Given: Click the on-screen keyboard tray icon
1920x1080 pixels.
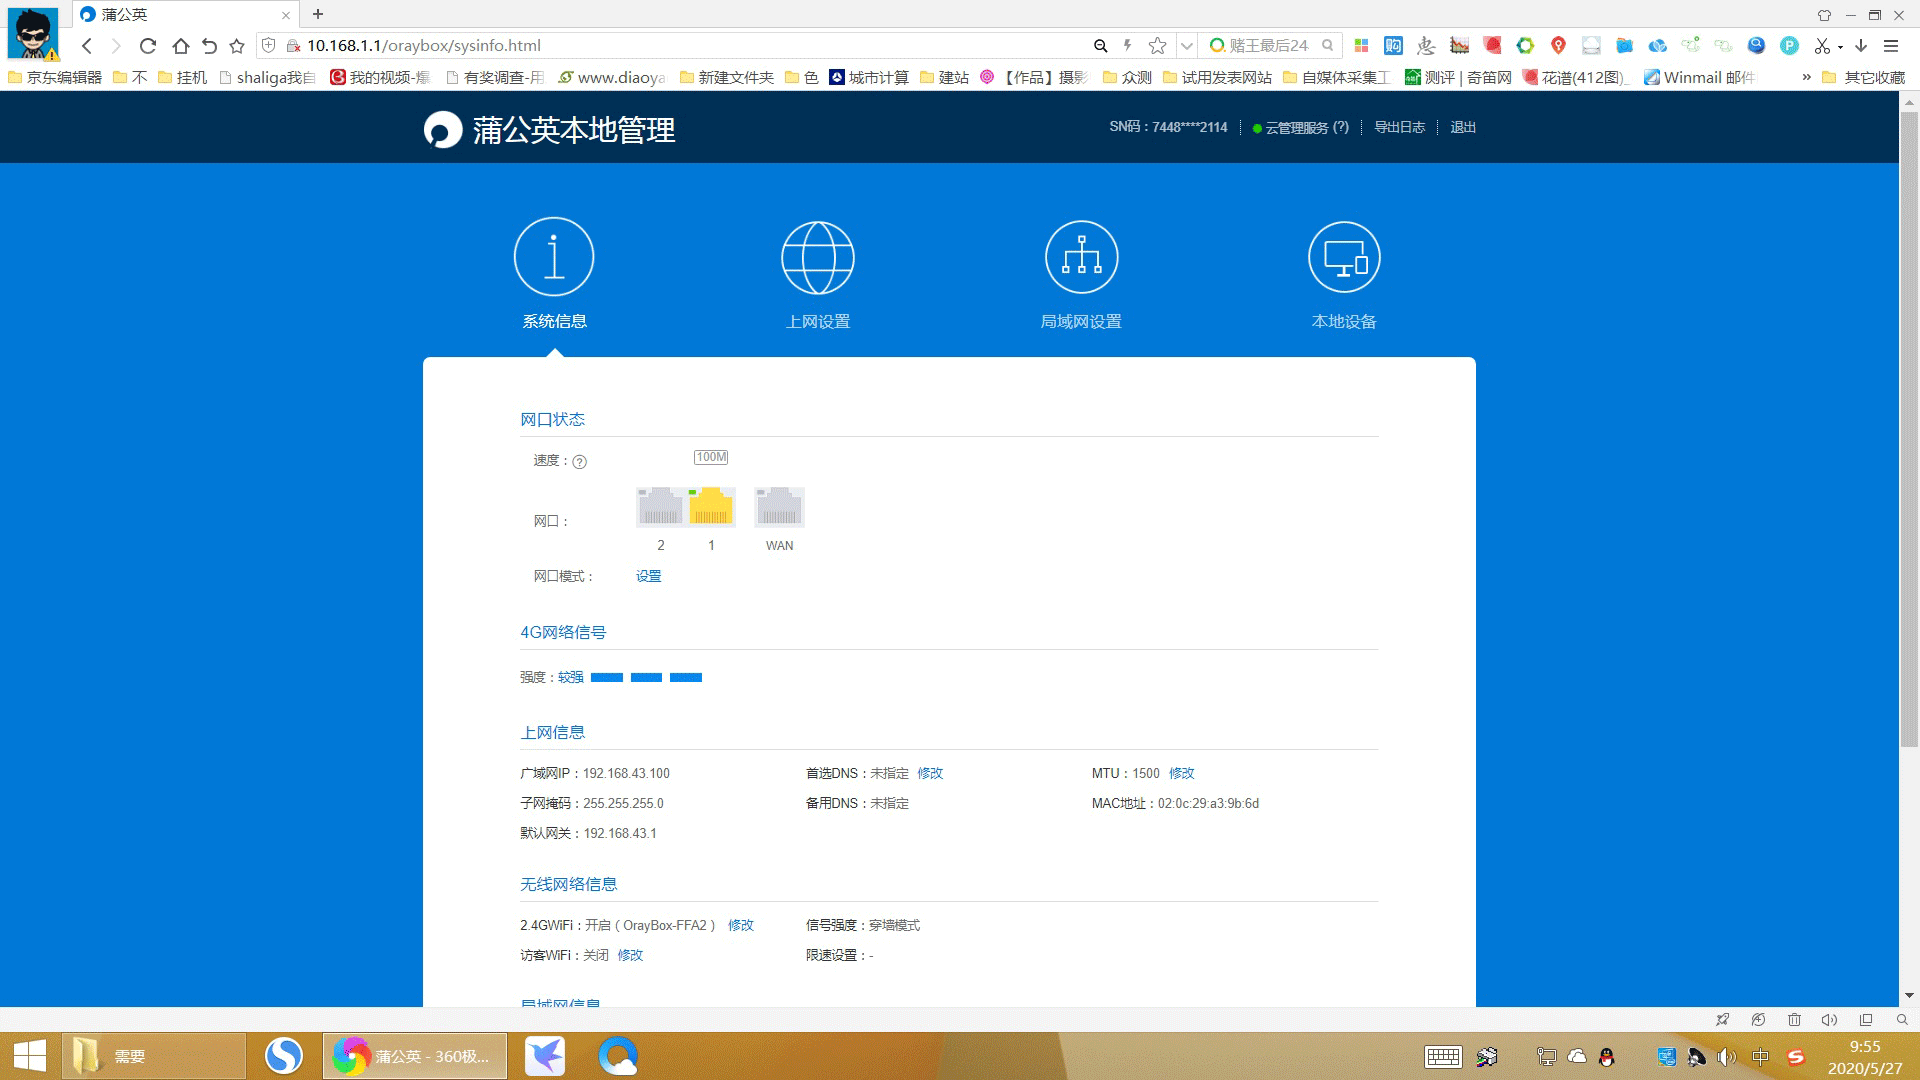Looking at the screenshot, I should pyautogui.click(x=1443, y=1057).
